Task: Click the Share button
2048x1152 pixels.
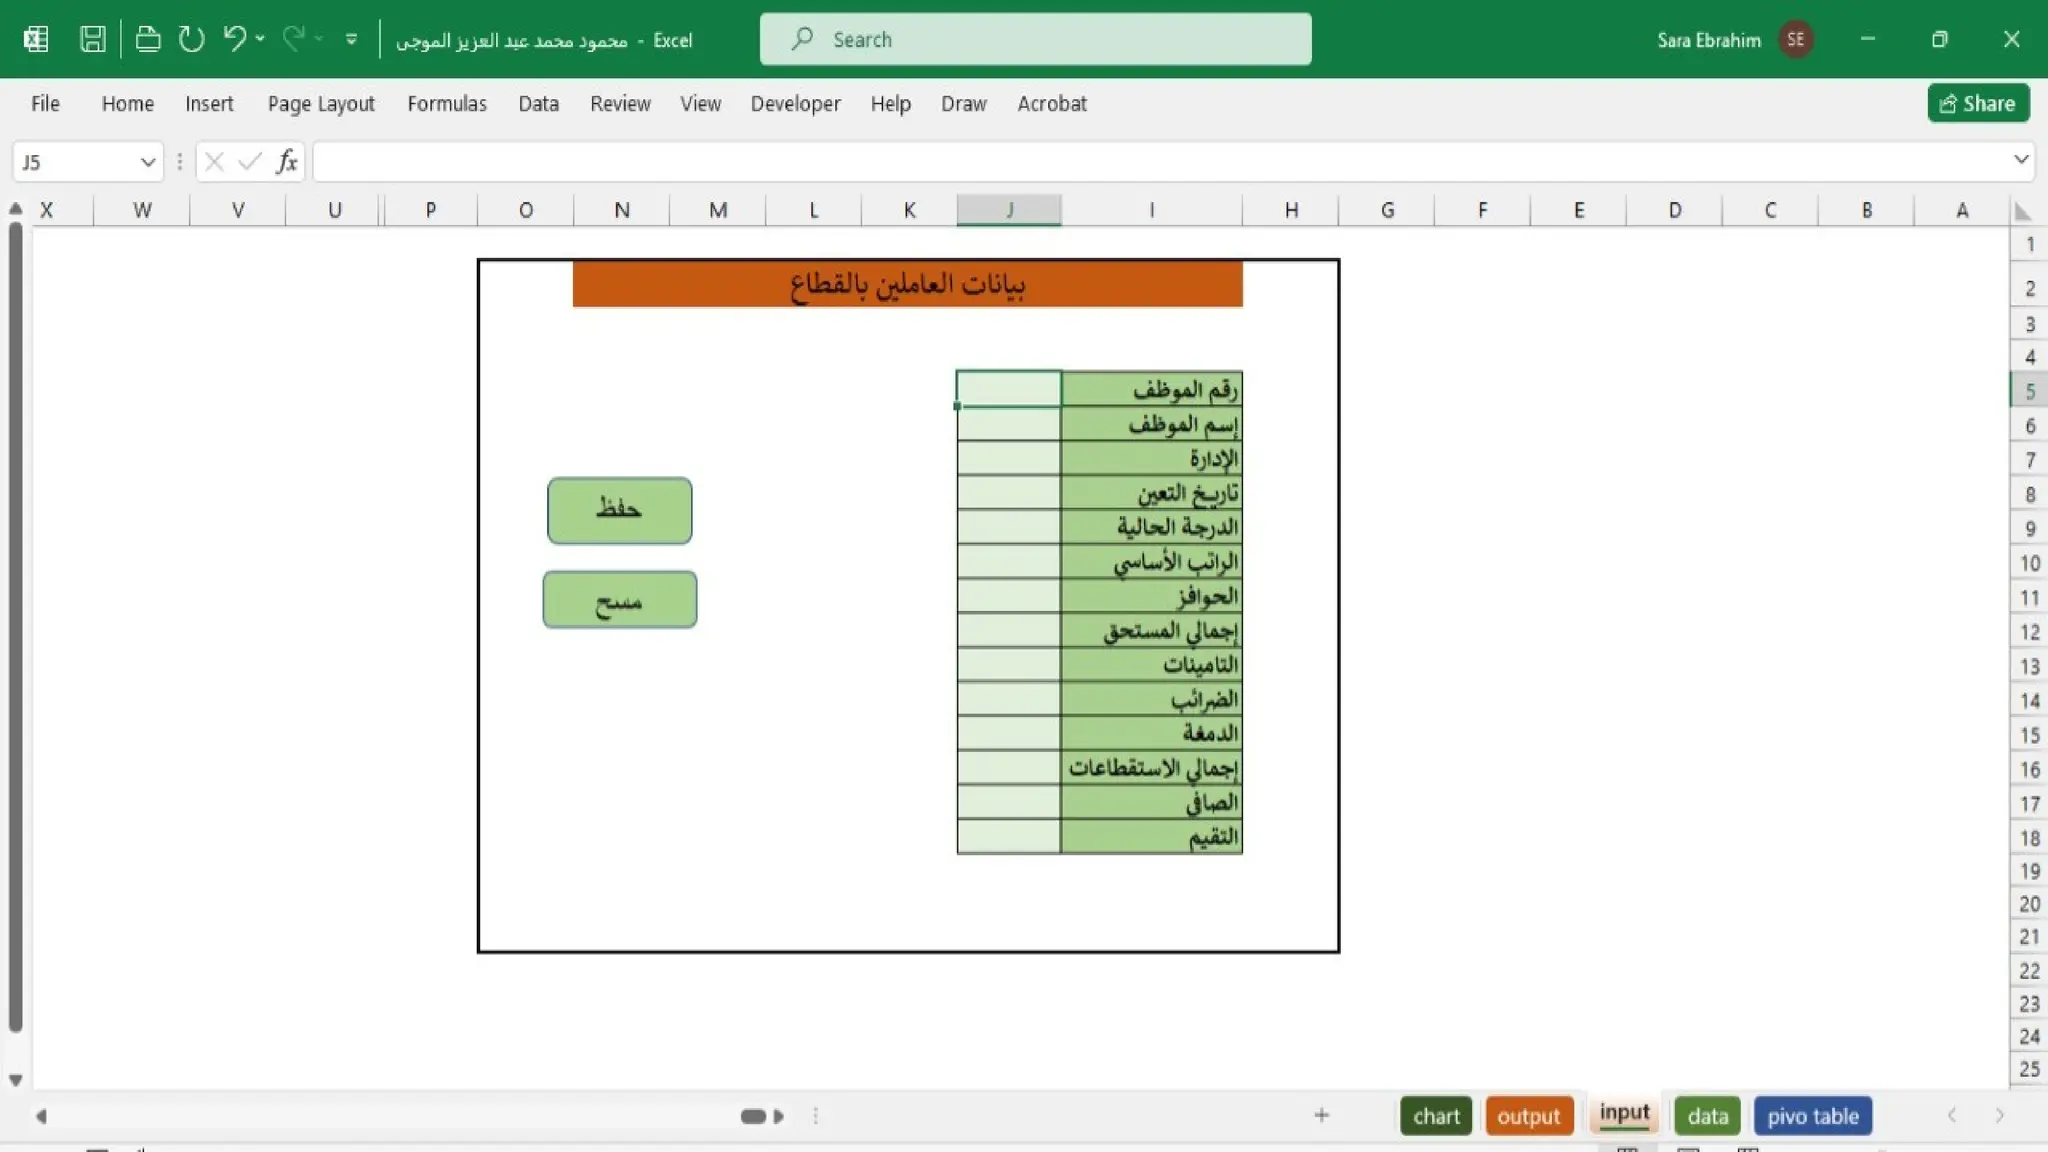Action: coord(1977,103)
